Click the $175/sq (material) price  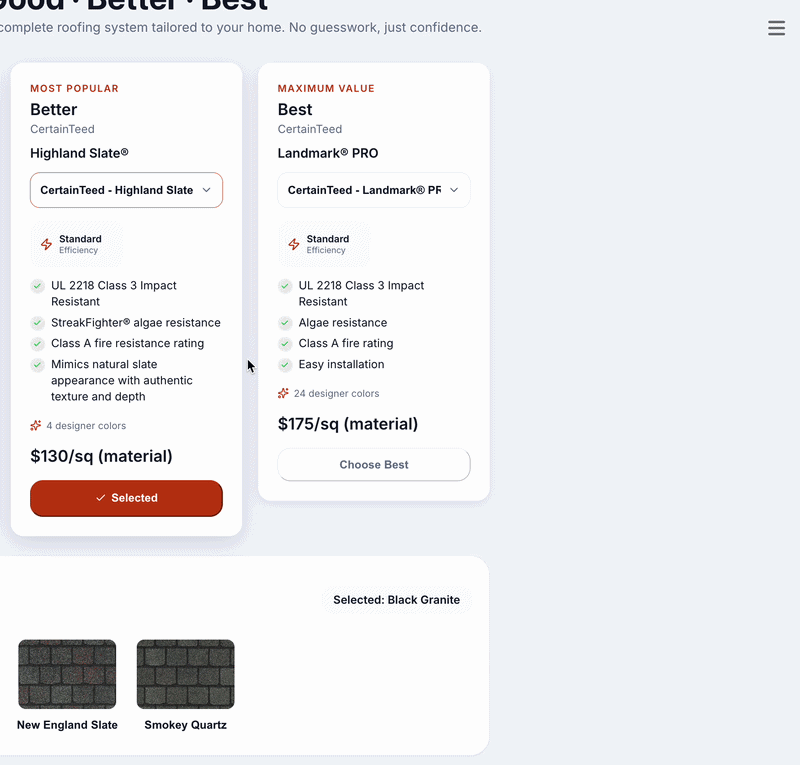click(x=348, y=424)
